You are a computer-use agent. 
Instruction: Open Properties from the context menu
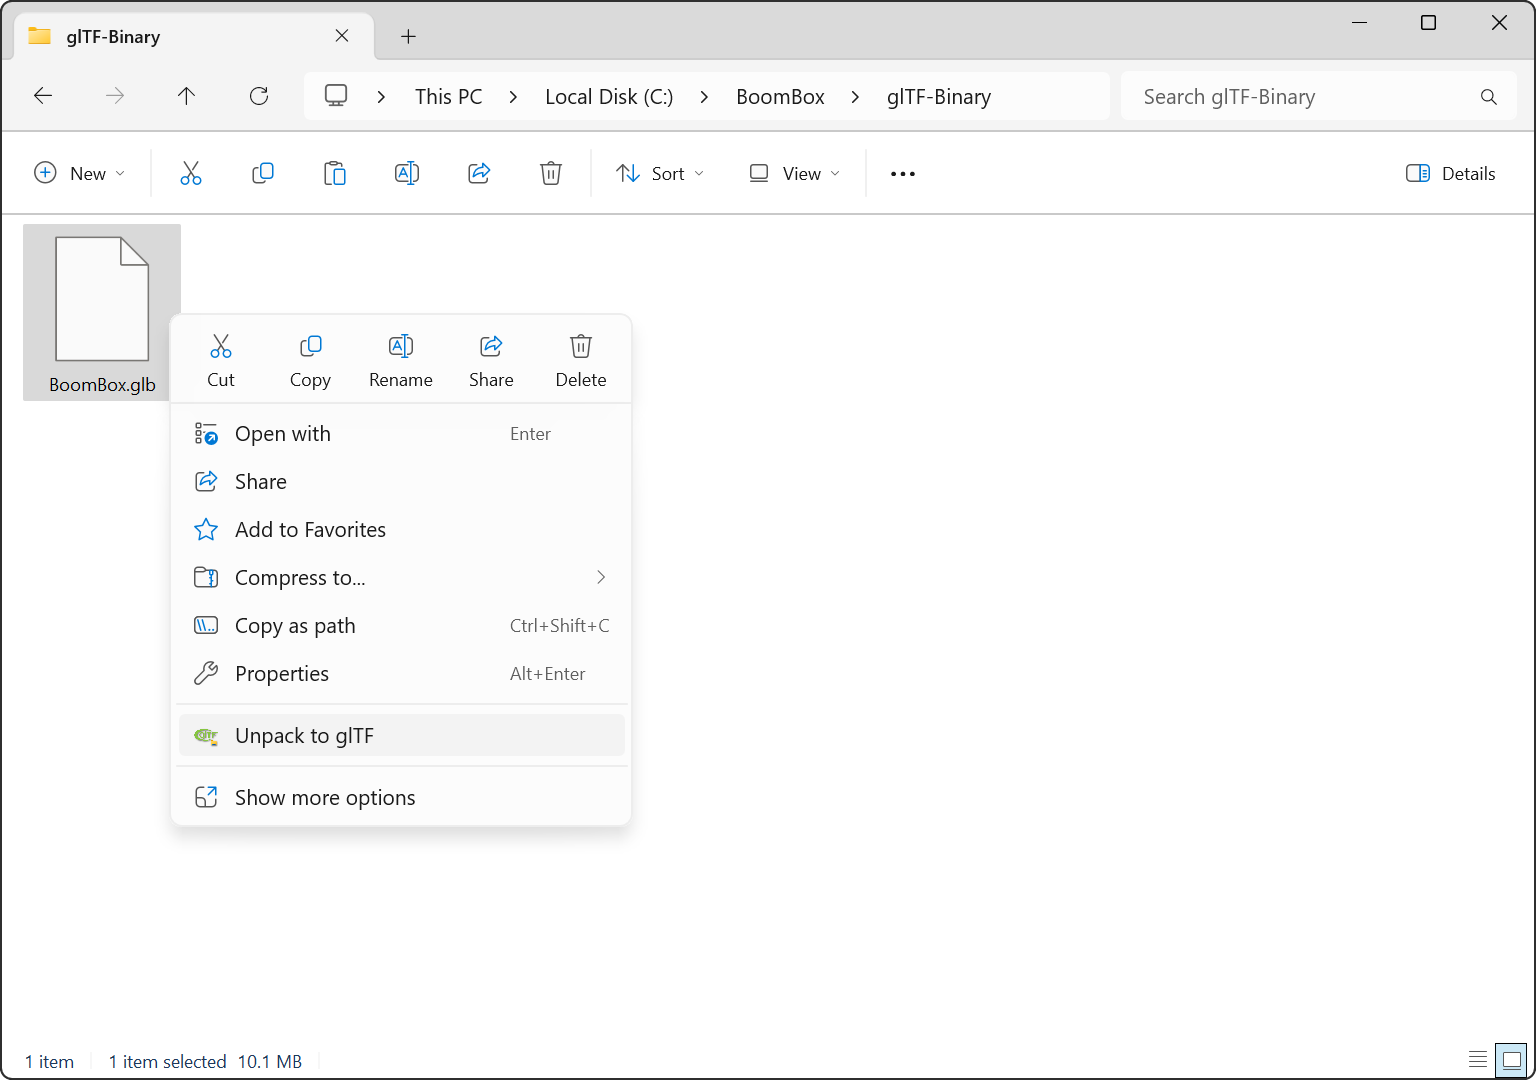pos(401,674)
